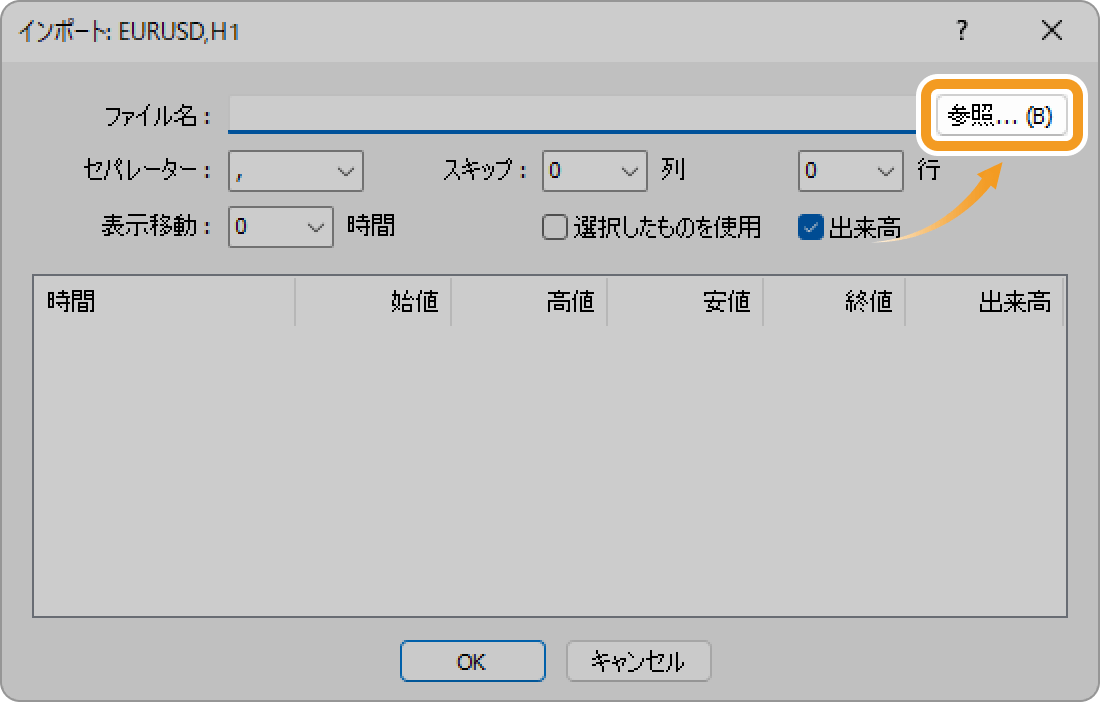Click the 高値 column header

point(529,302)
